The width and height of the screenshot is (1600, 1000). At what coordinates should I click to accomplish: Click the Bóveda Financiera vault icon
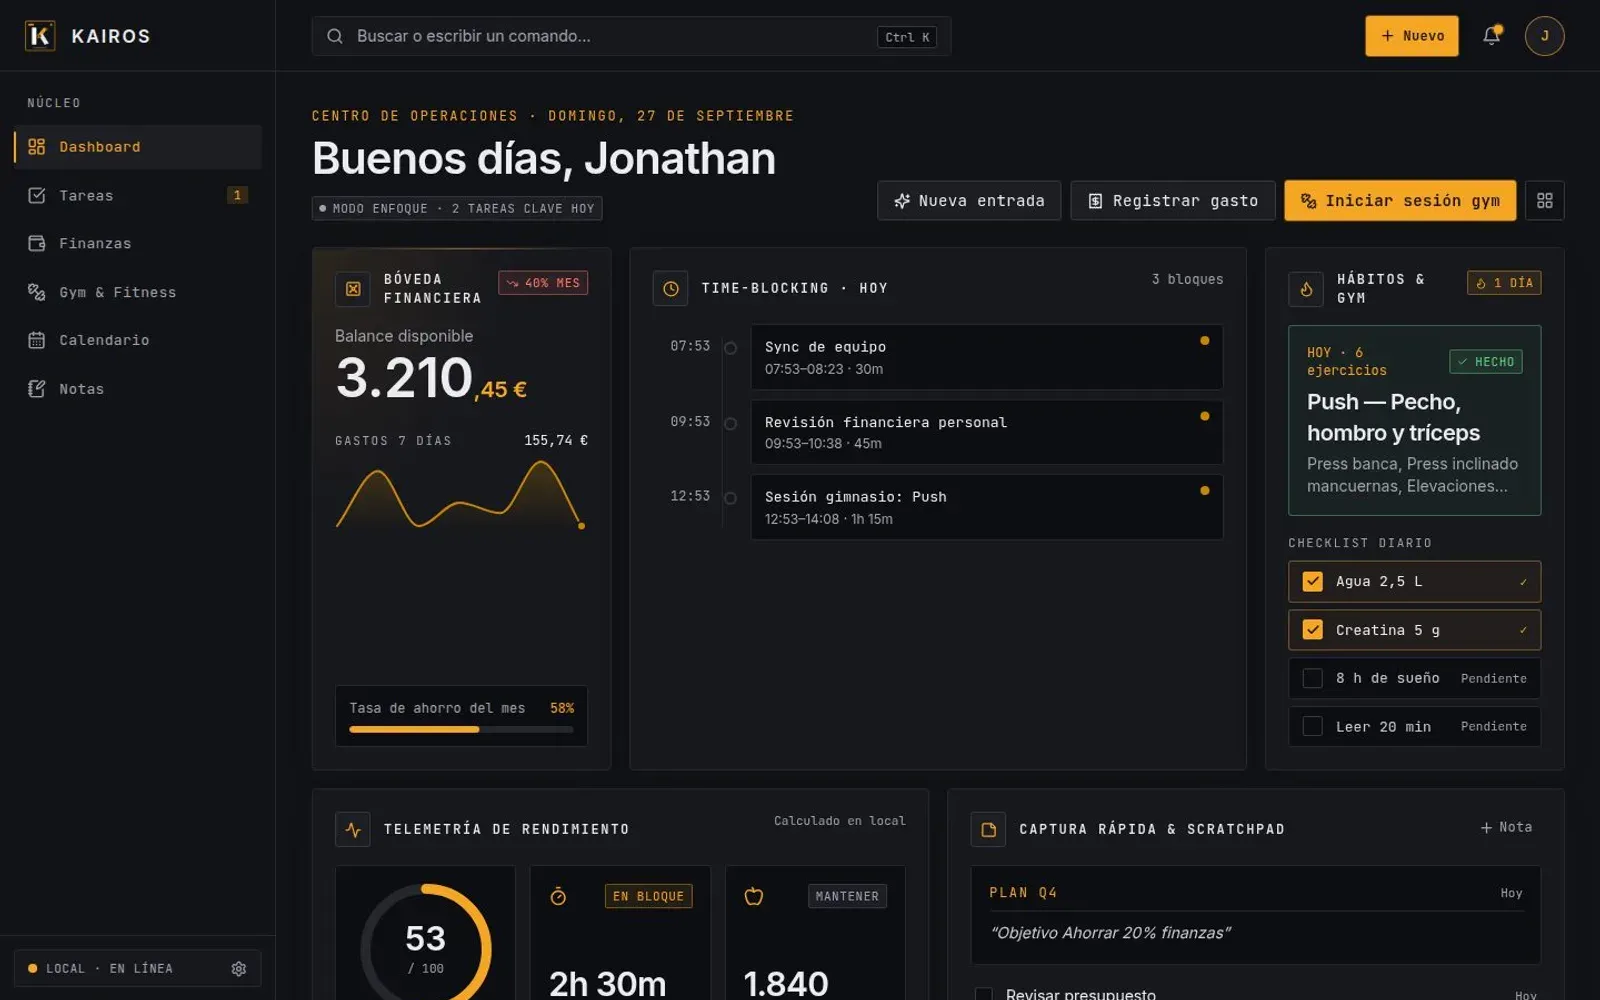click(353, 289)
